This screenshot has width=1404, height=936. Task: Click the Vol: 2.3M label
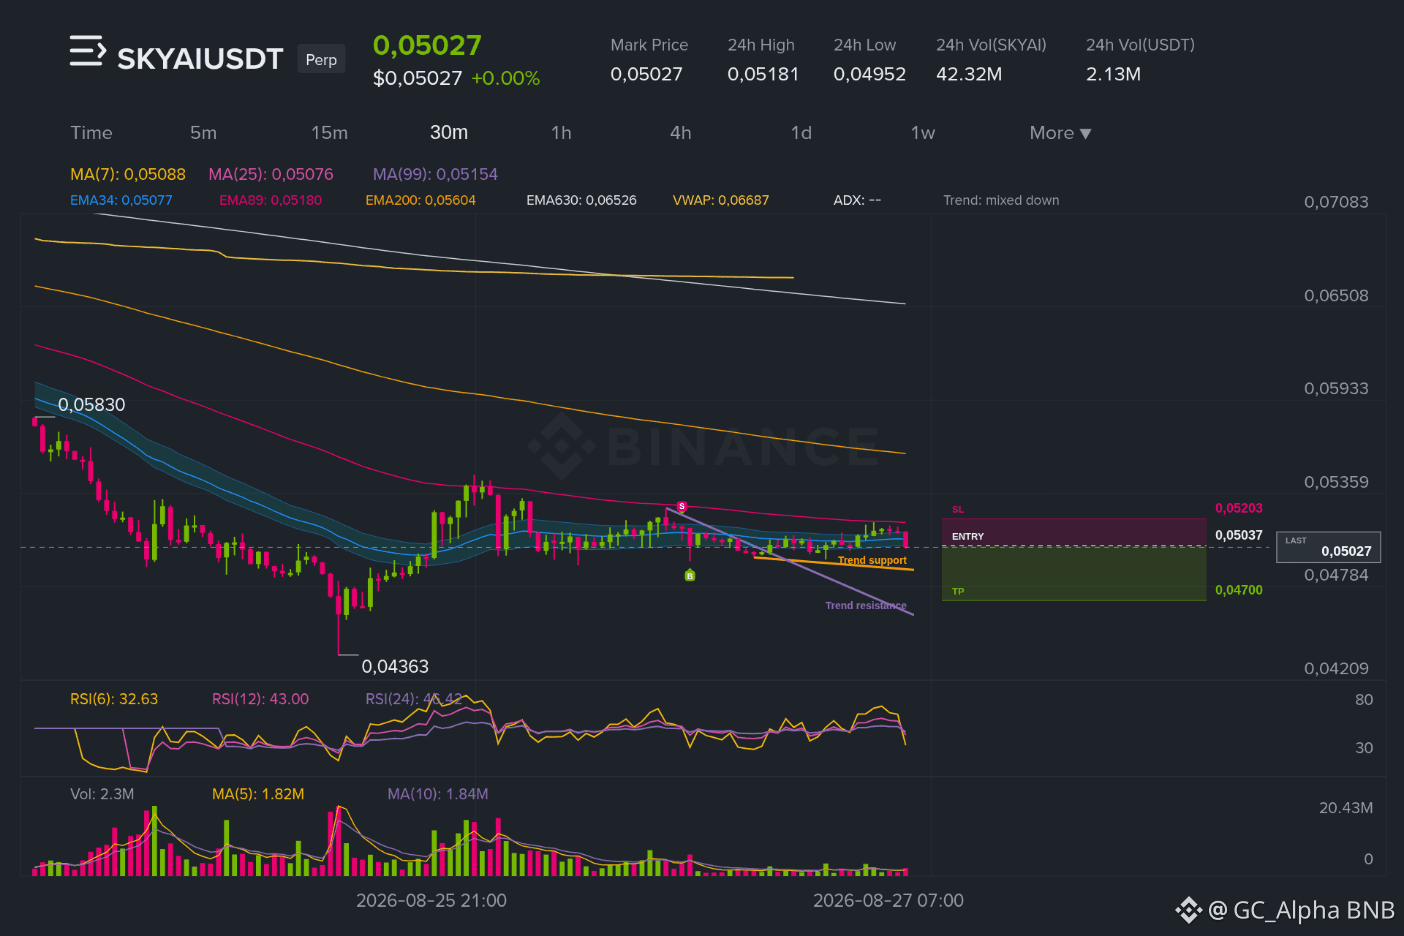point(102,794)
